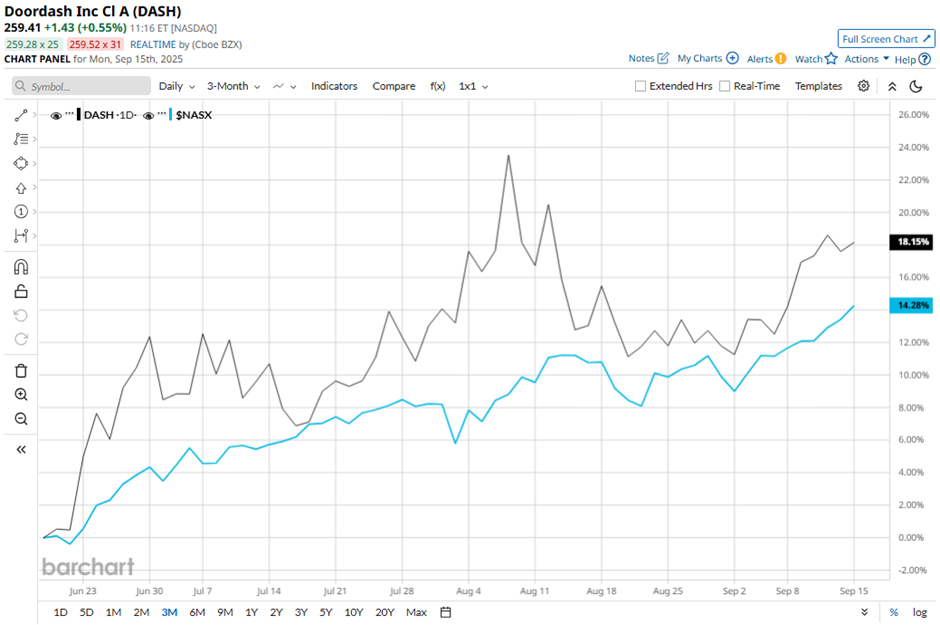Expand the trend line tool submenu arrow
The width and height of the screenshot is (940, 625).
click(35, 115)
